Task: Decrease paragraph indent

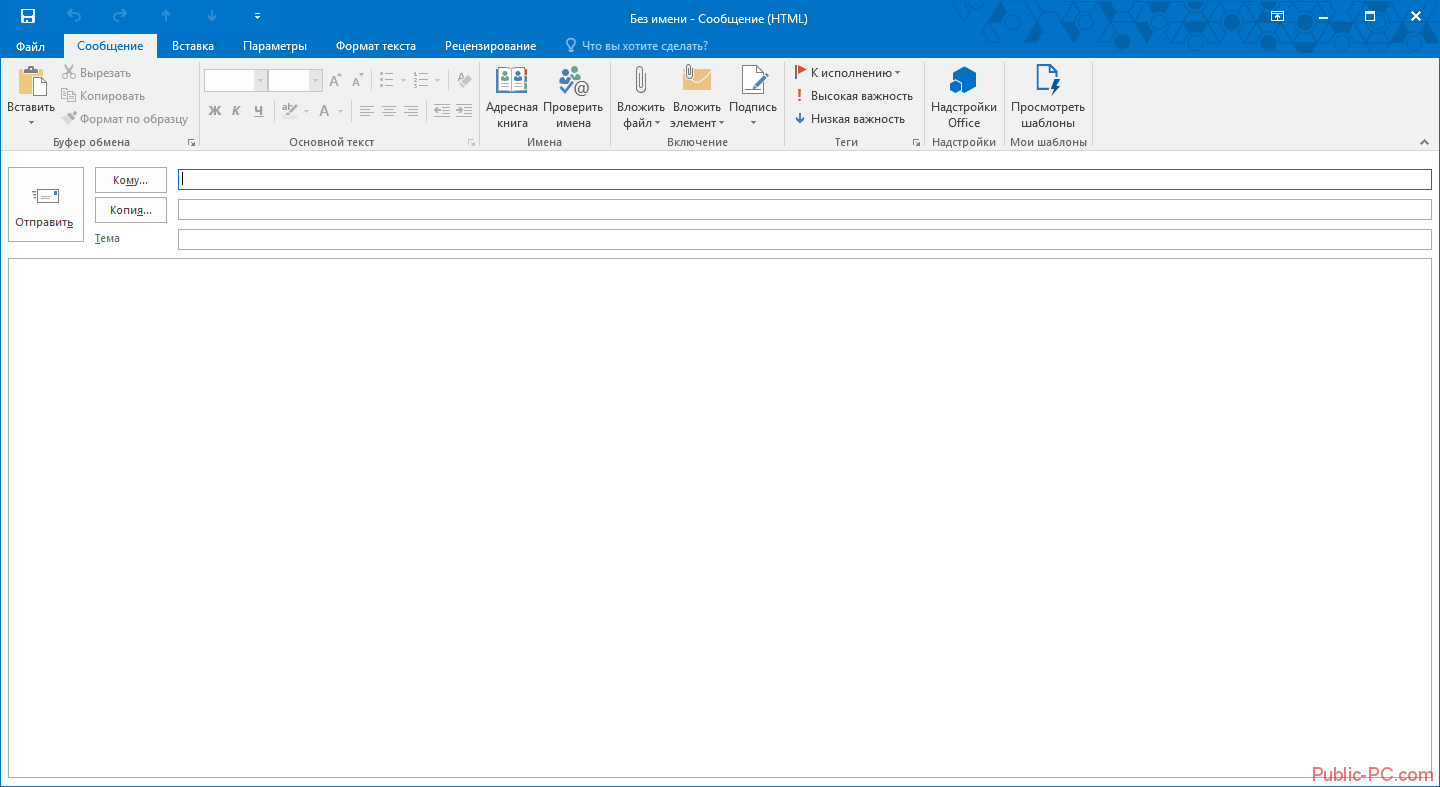Action: point(442,111)
